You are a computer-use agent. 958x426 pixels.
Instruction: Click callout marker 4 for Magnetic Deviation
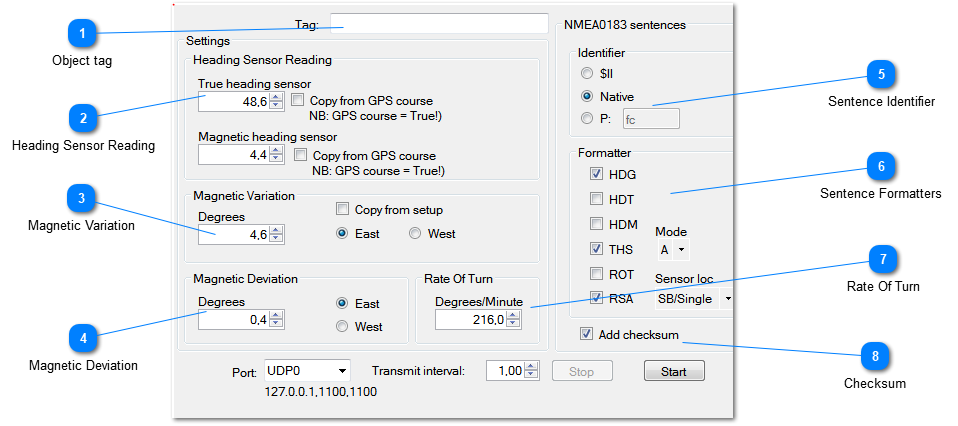[83, 339]
